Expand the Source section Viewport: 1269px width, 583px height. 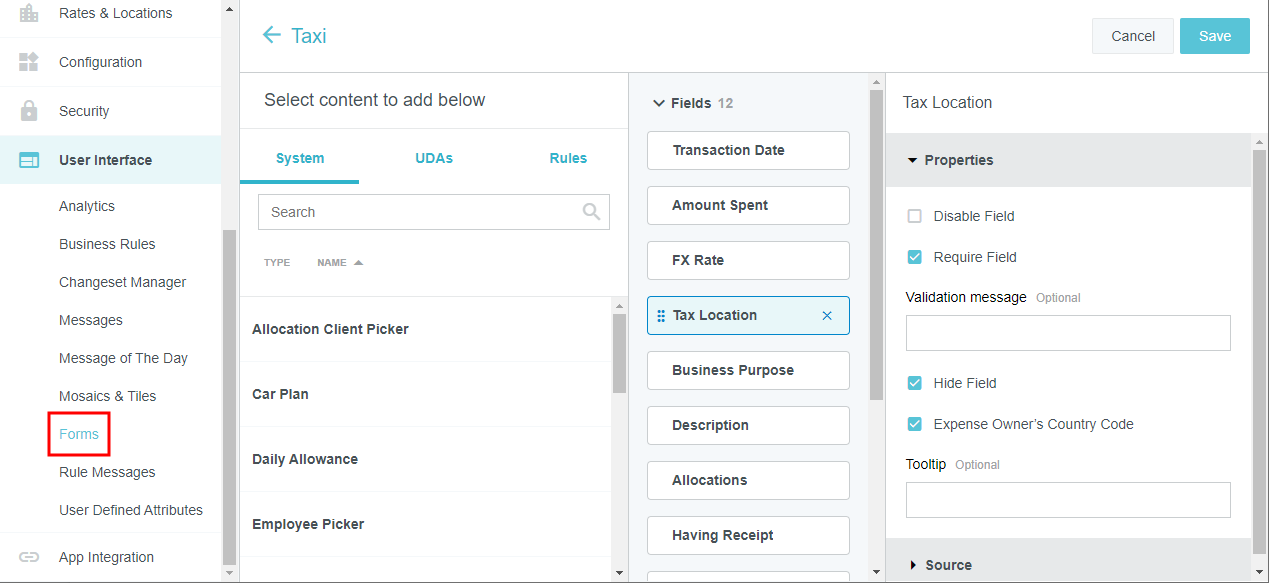click(913, 565)
